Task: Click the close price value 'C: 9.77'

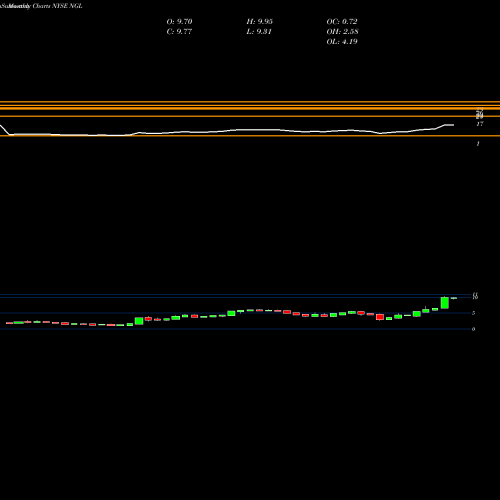Action: (179, 32)
